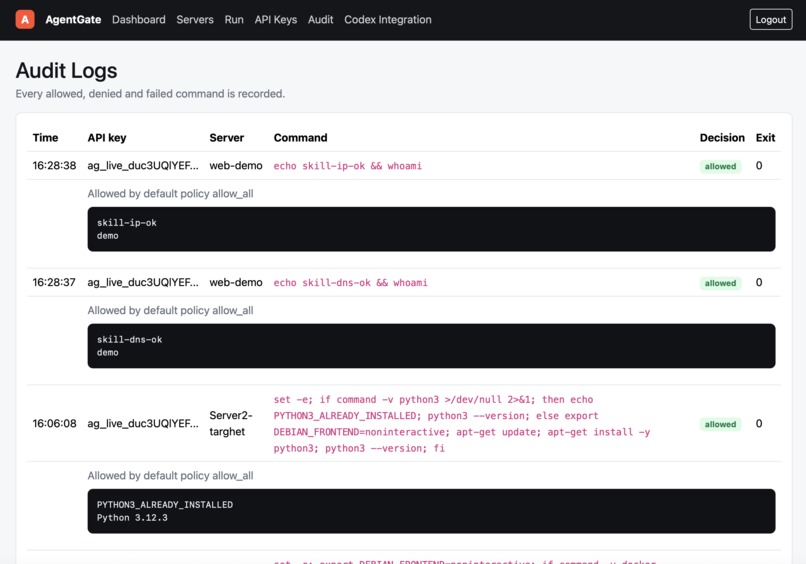Click the exit code 0 in the 16:28:38 row
The height and width of the screenshot is (564, 806).
coord(759,166)
